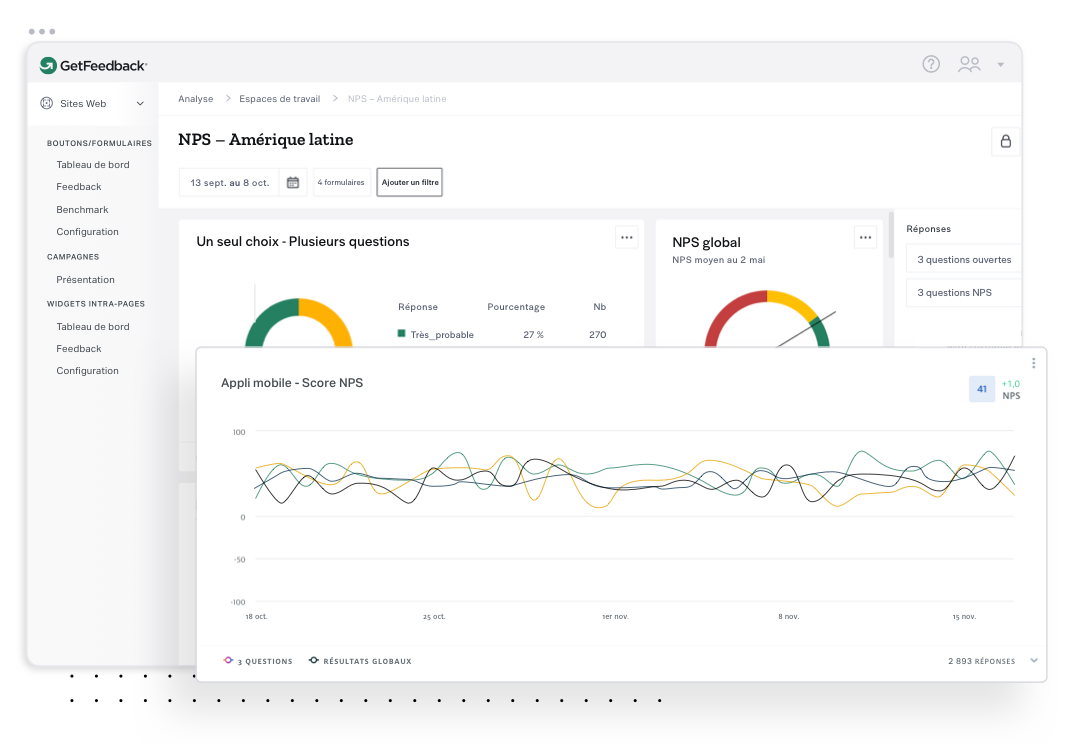Click the user accounts icon

pos(969,64)
